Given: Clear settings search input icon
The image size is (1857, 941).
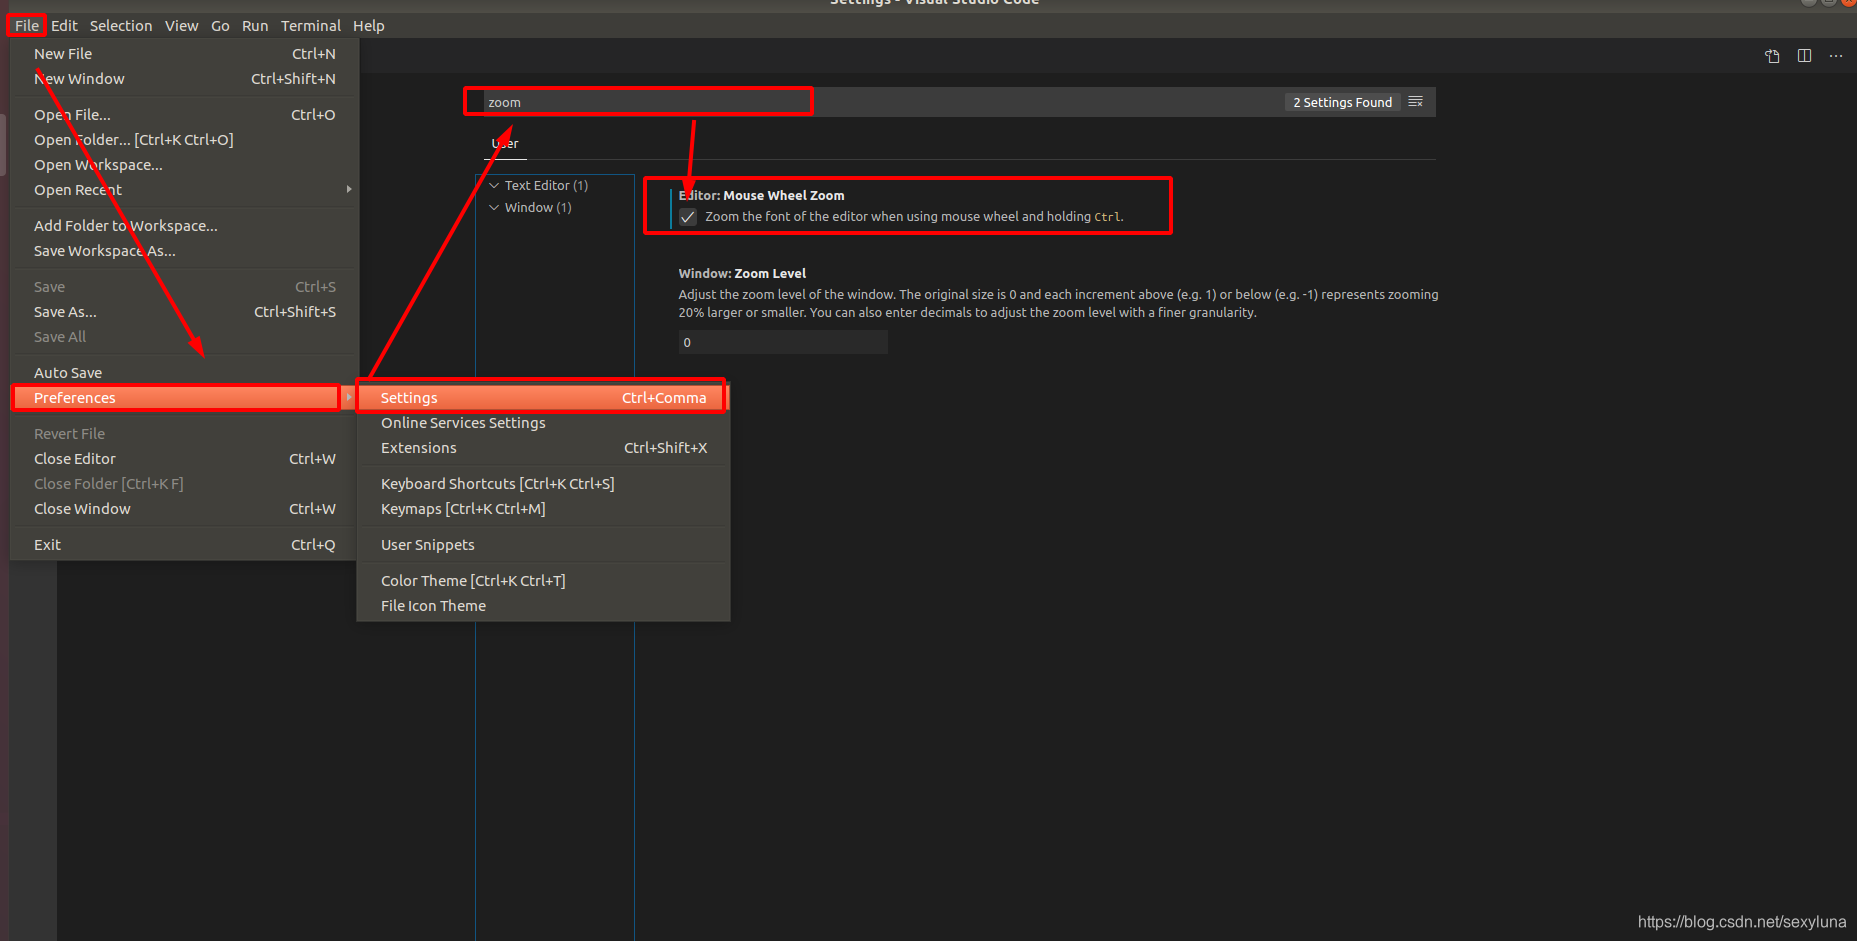Looking at the screenshot, I should click(x=1415, y=102).
